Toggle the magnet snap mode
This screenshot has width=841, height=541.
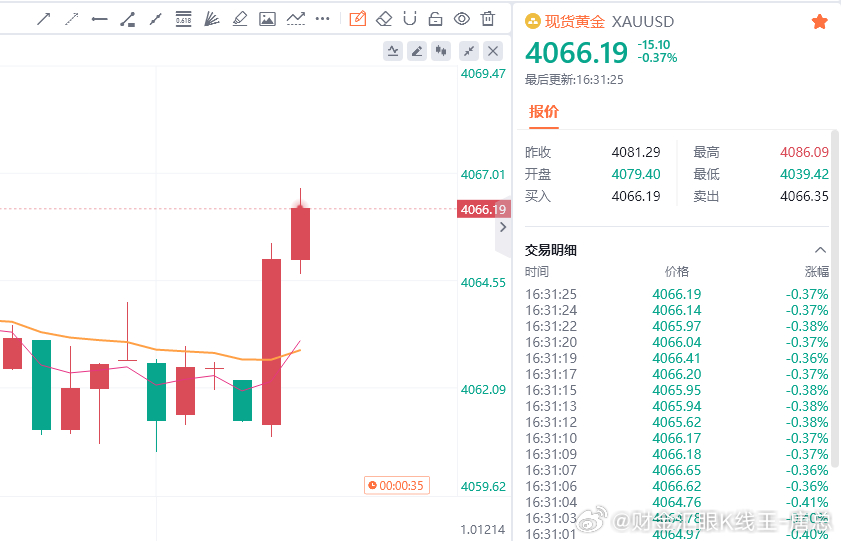(410, 19)
